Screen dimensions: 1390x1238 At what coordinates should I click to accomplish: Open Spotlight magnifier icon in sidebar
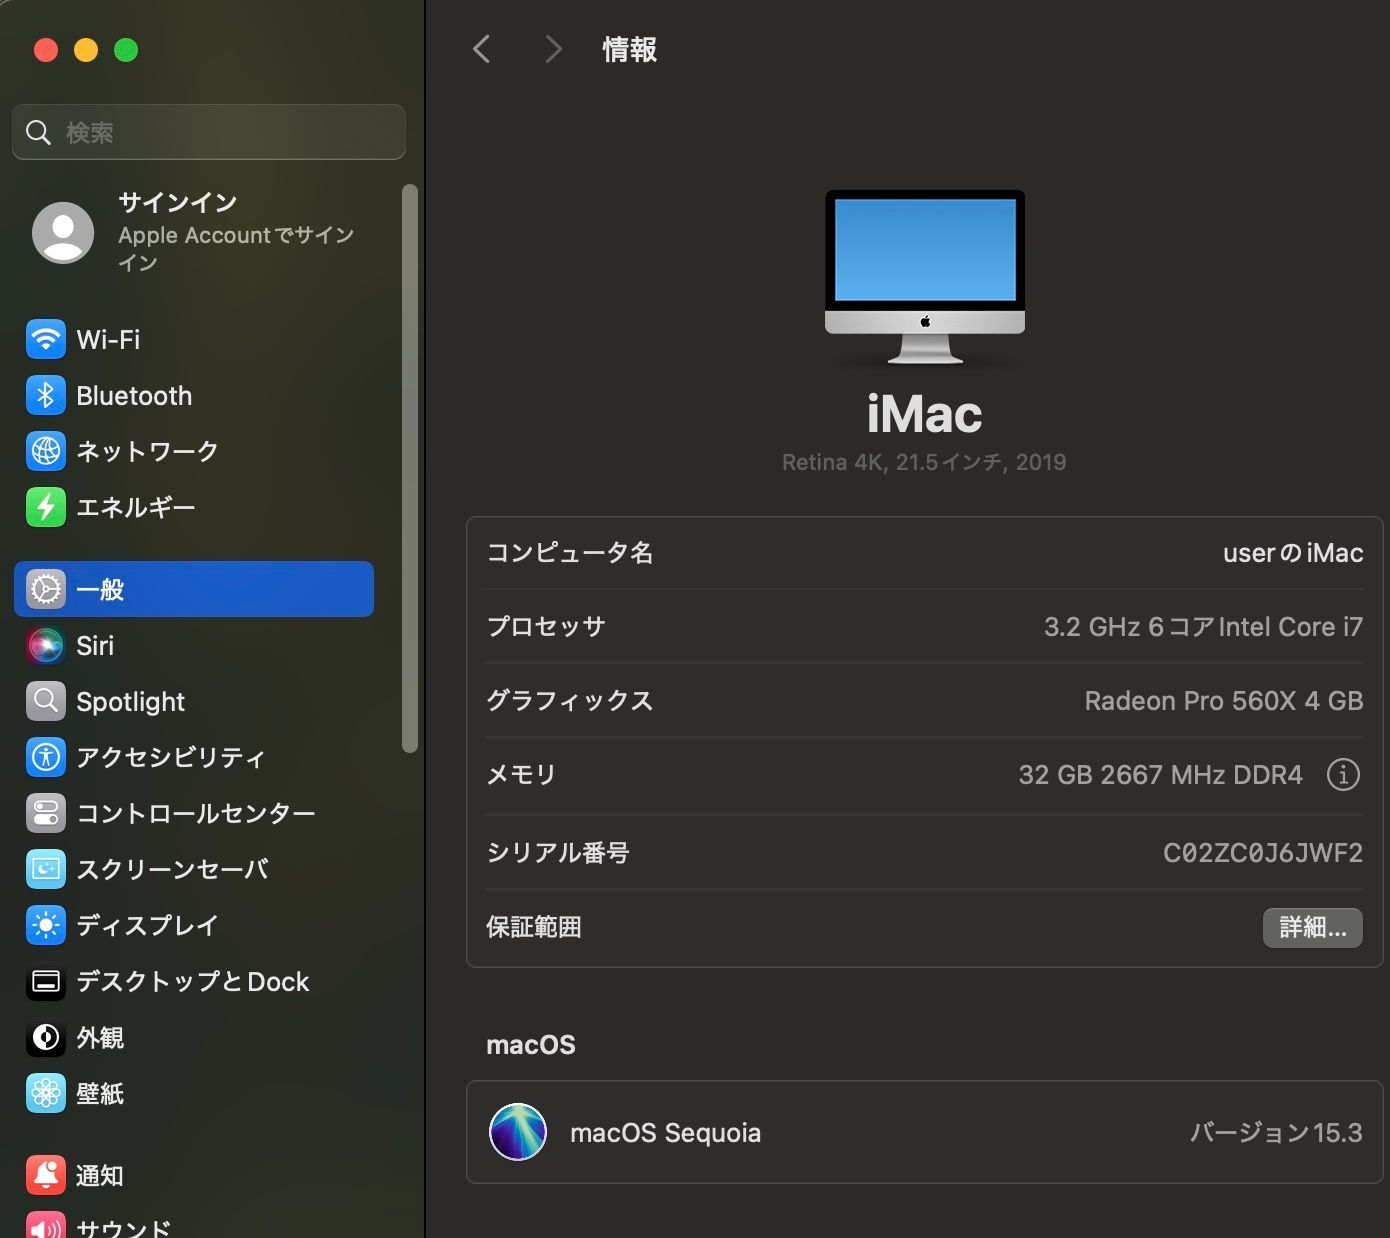46,702
